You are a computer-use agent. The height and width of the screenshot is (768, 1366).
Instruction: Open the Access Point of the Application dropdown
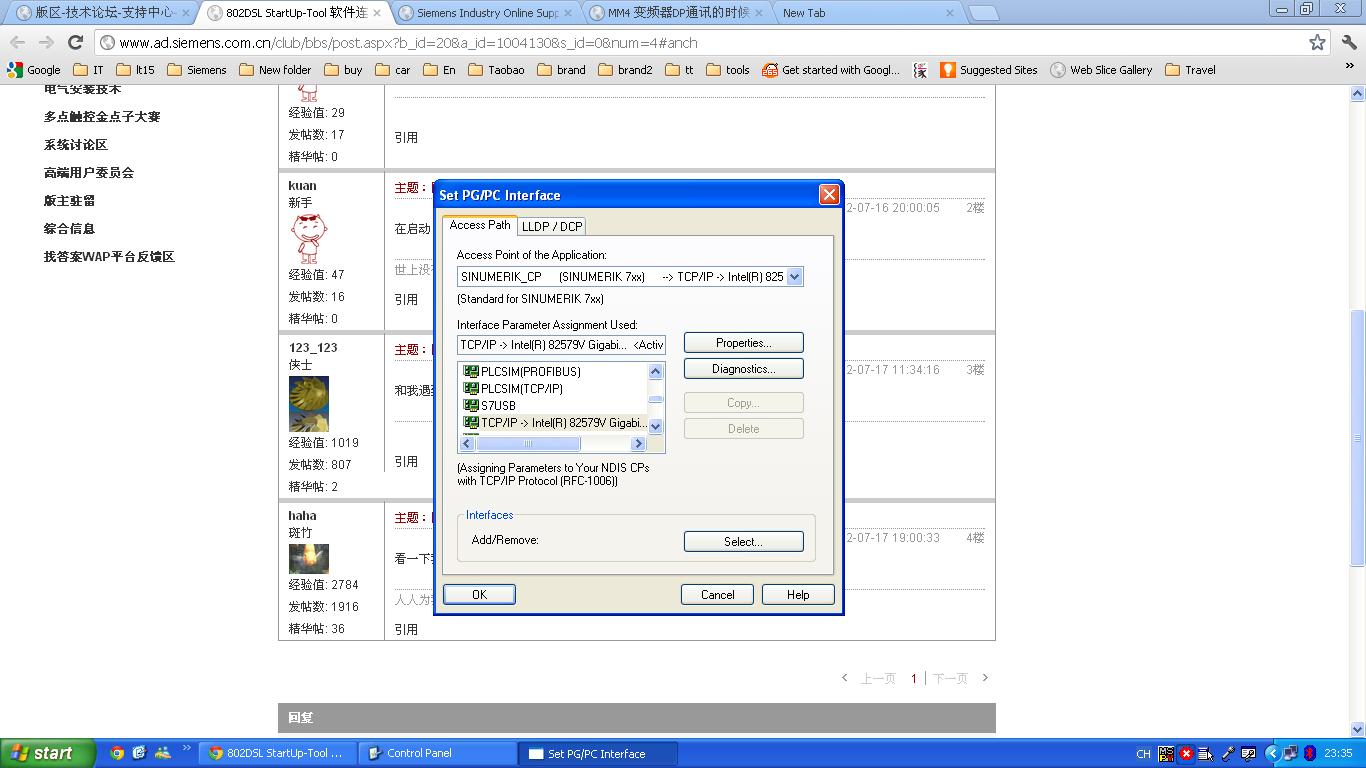[794, 277]
